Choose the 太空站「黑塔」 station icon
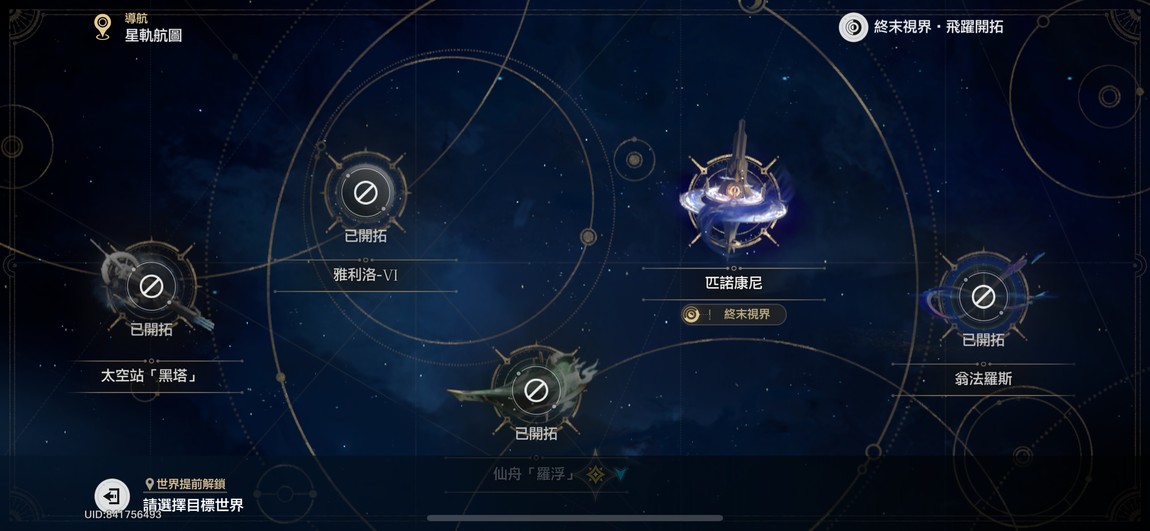This screenshot has width=1150, height=531. point(151,286)
